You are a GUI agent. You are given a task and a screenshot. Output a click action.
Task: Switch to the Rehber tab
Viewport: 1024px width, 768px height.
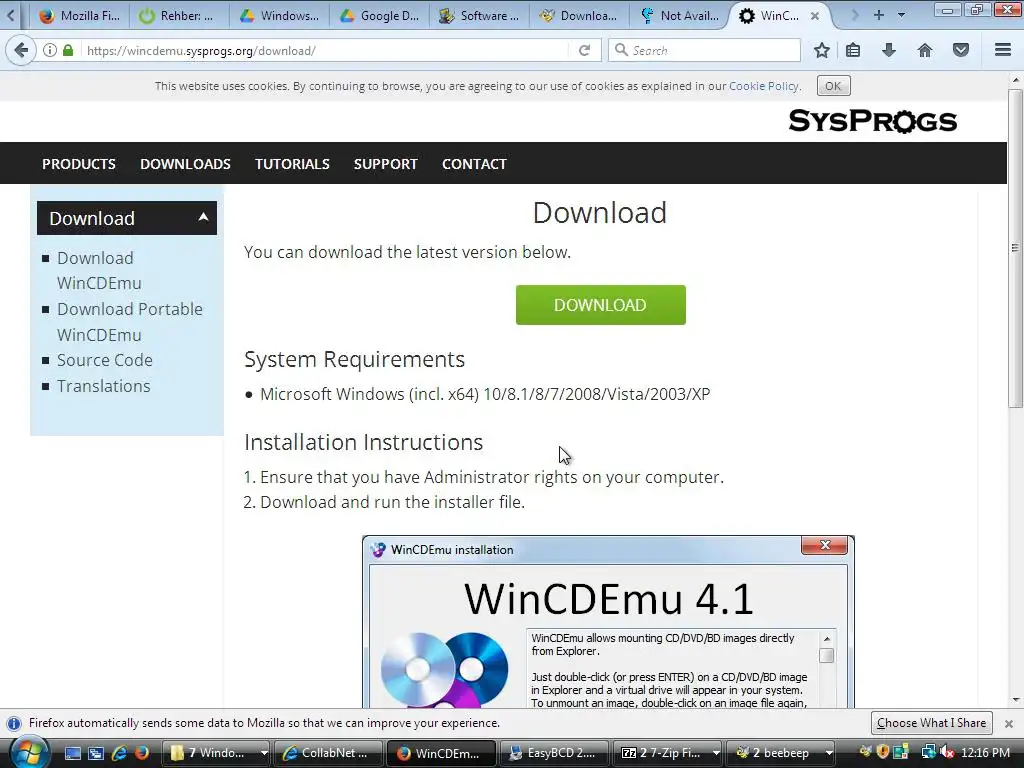[x=176, y=16]
